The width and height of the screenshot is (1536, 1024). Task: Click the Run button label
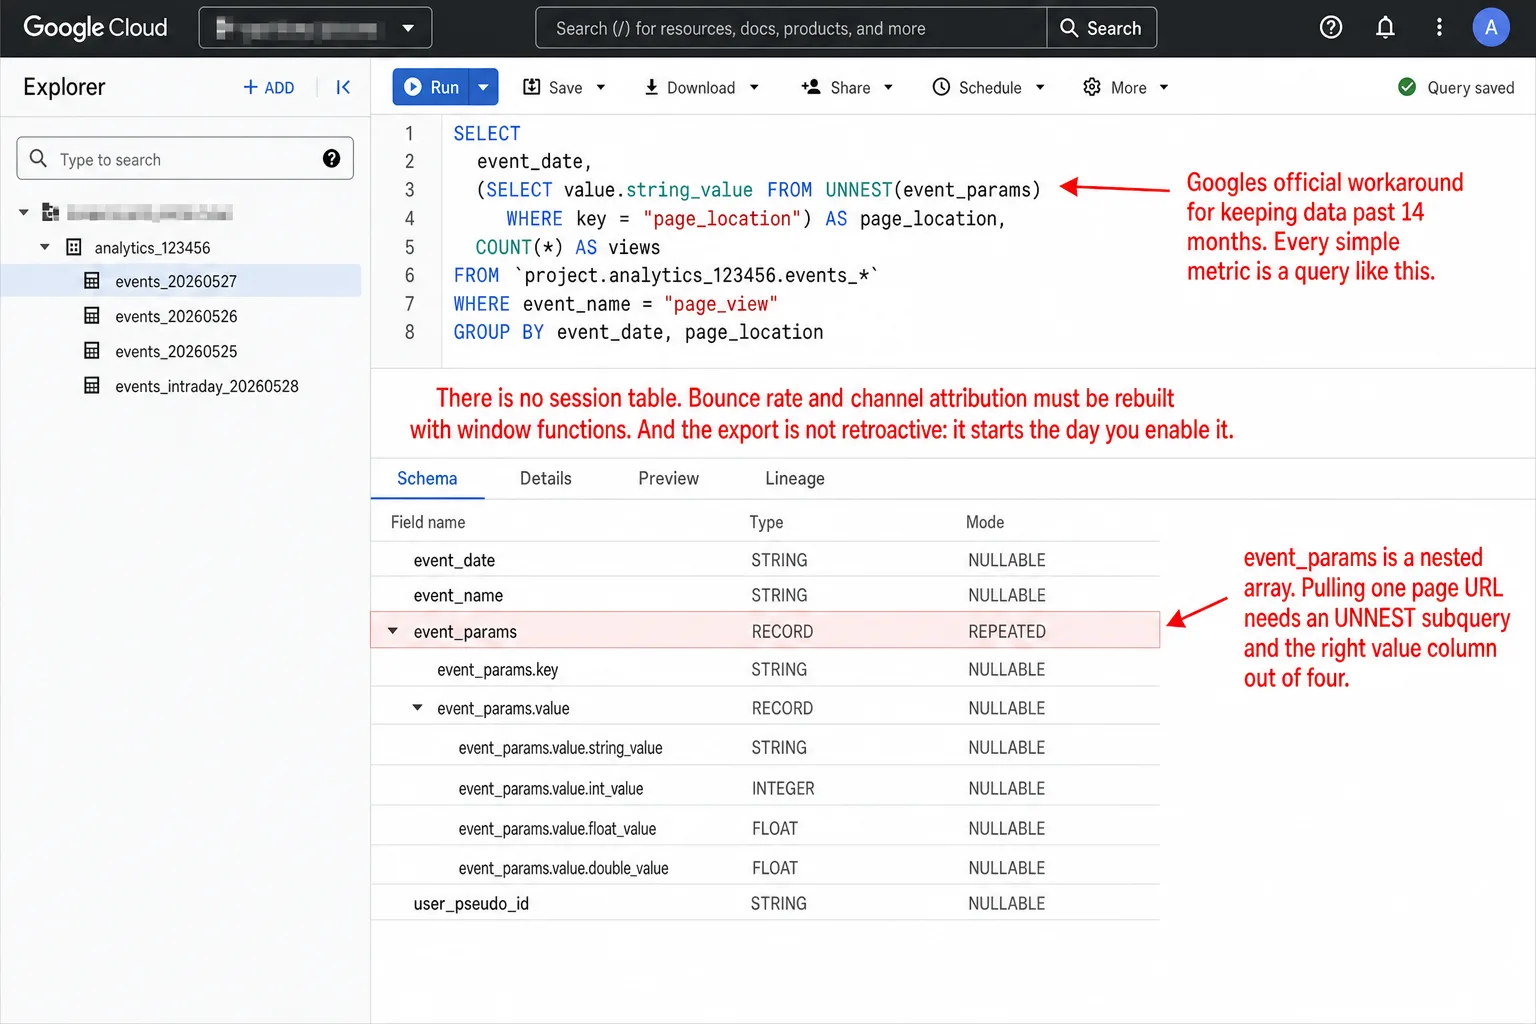[445, 87]
